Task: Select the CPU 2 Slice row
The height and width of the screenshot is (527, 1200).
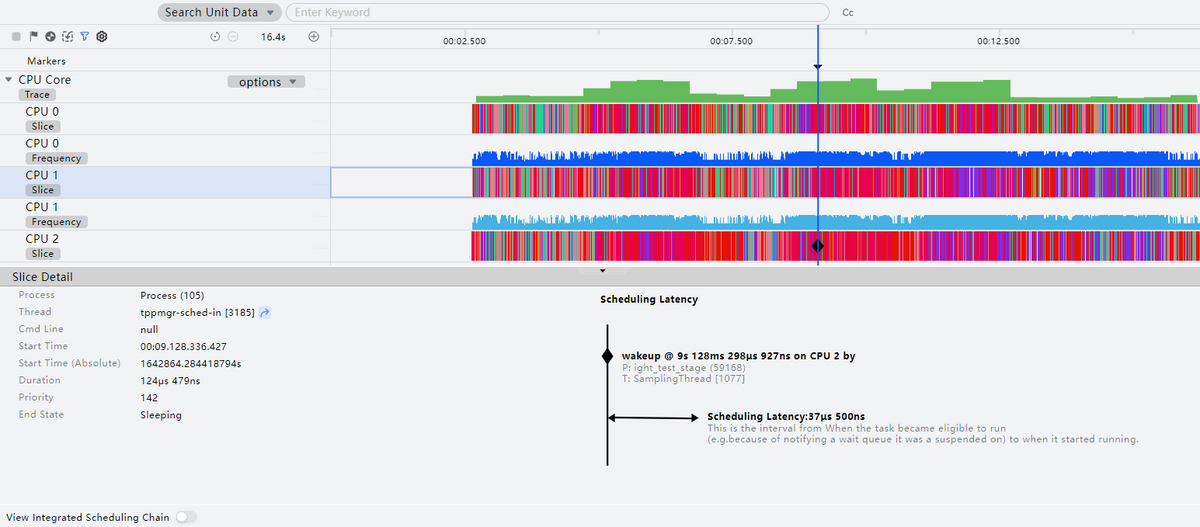Action: click(x=42, y=246)
